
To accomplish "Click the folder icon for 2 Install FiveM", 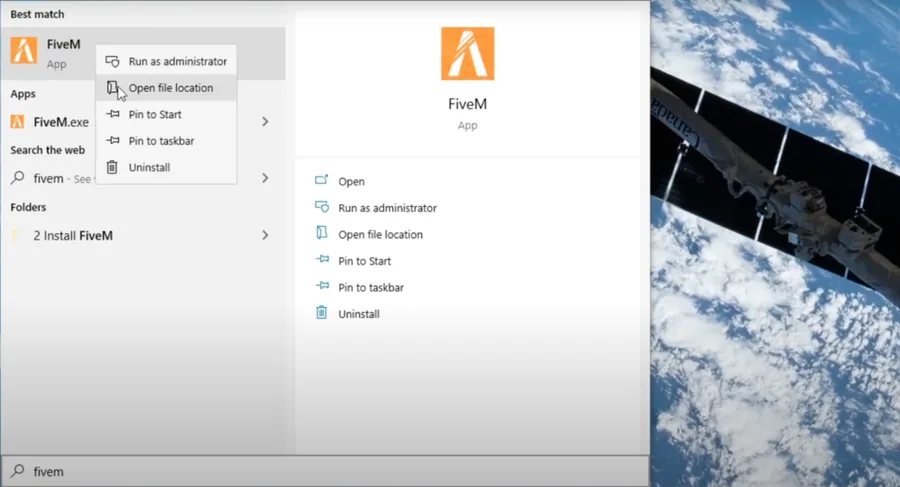I will (17, 235).
